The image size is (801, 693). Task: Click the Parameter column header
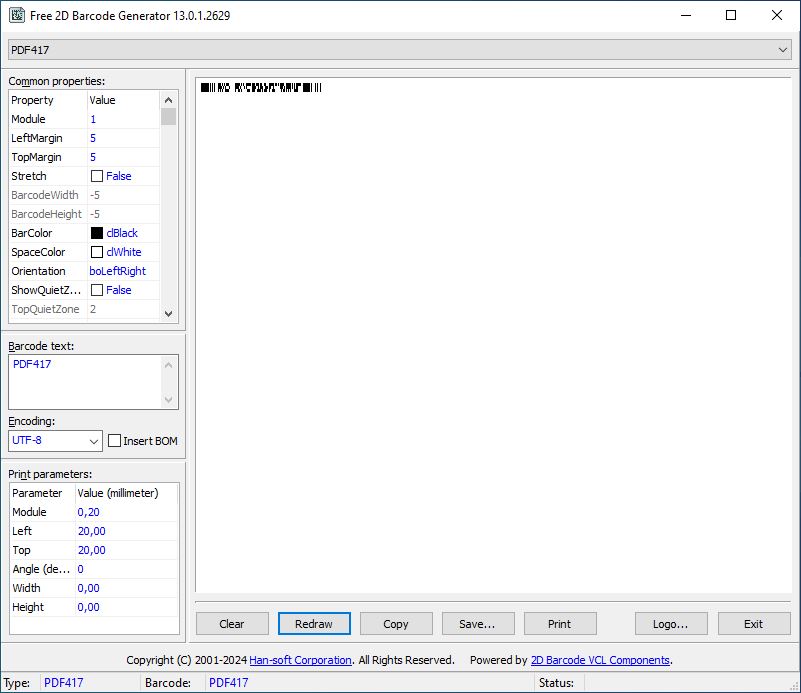click(x=42, y=493)
